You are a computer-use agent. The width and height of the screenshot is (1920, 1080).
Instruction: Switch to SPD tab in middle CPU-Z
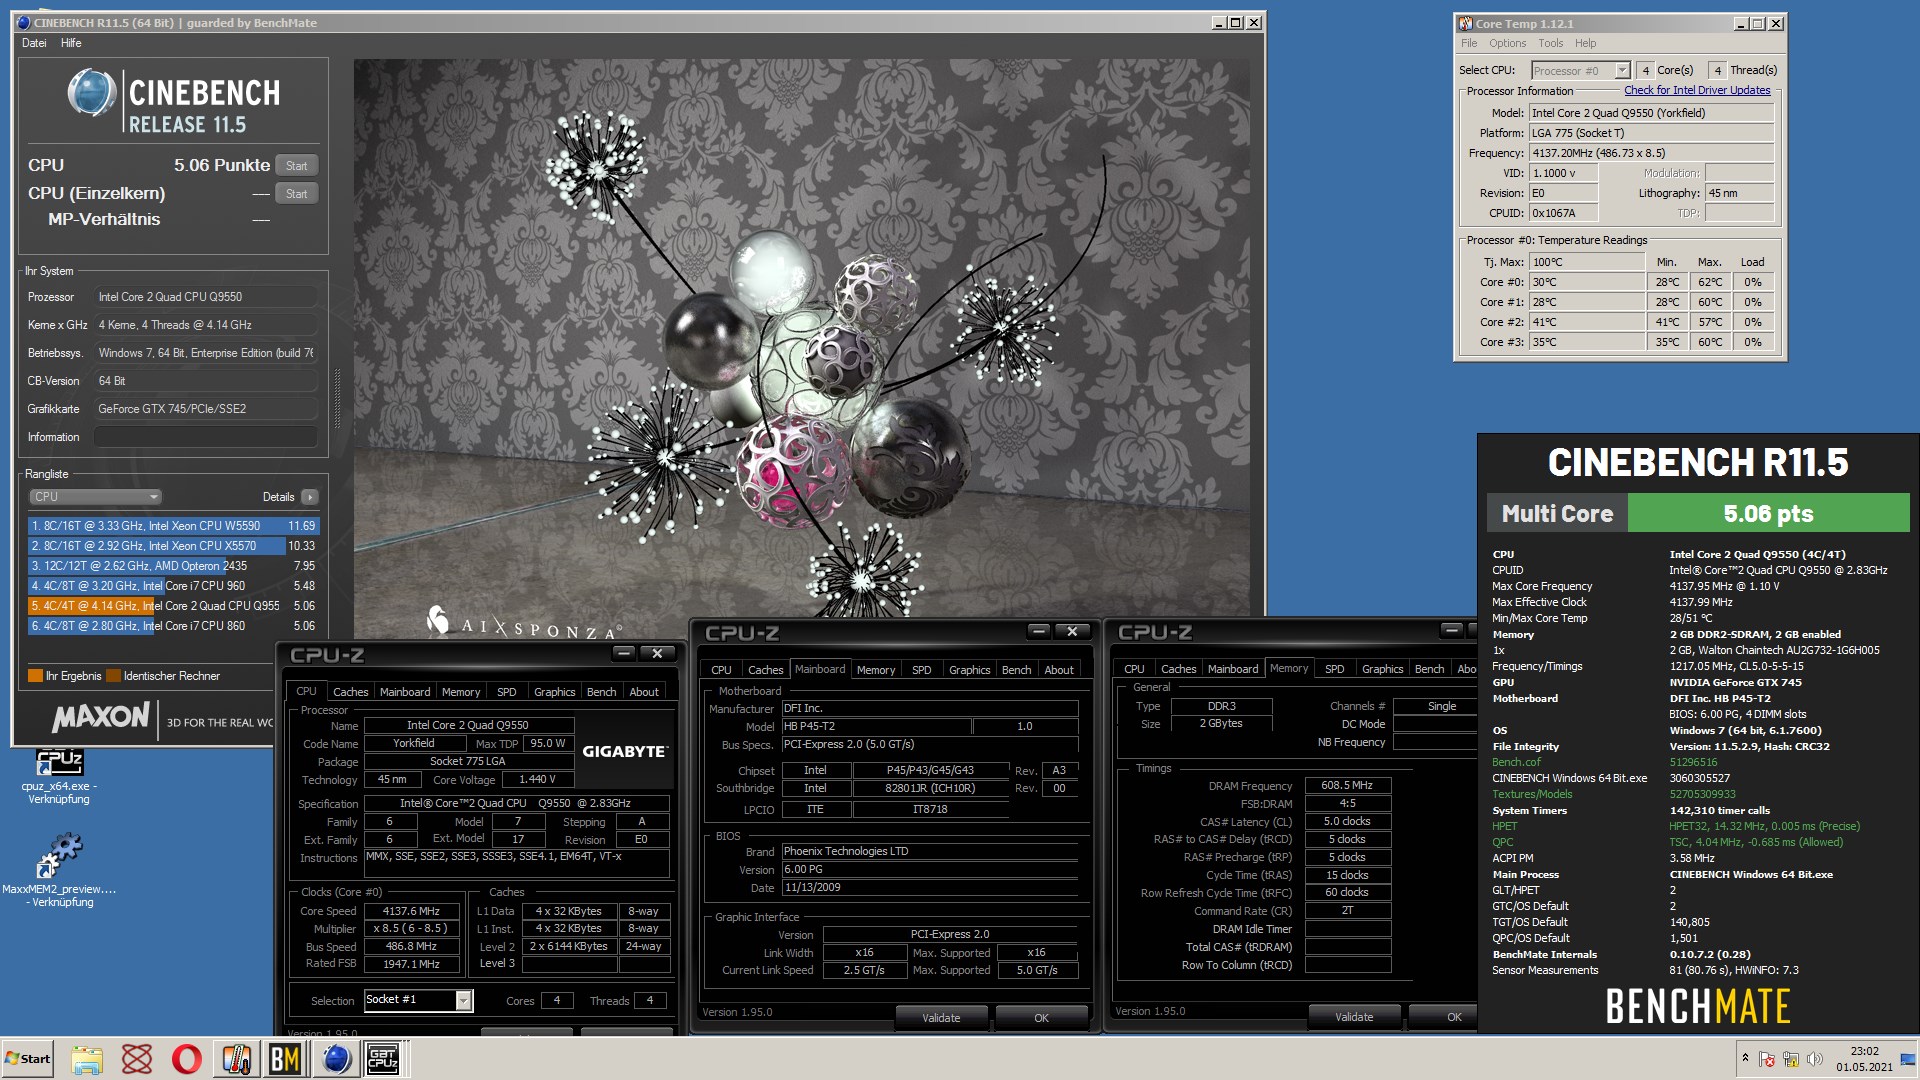[x=922, y=670]
